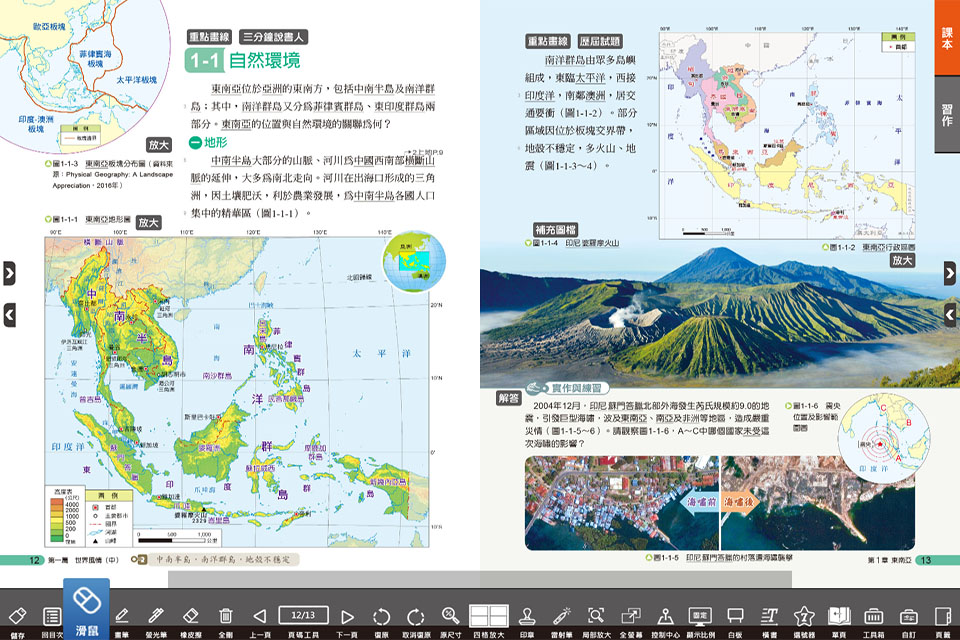Select the 滑鼠 mouse tool
Image resolution: width=960 pixels, height=640 pixels.
click(86, 609)
